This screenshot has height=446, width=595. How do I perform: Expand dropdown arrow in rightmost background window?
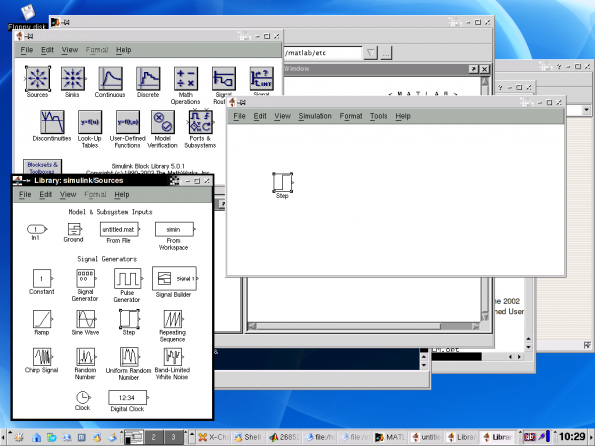click(x=587, y=110)
